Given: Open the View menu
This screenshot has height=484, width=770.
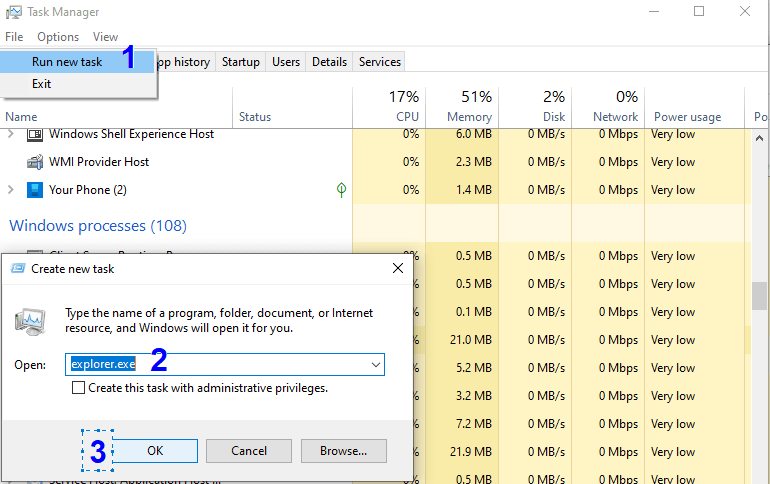Looking at the screenshot, I should pos(106,37).
